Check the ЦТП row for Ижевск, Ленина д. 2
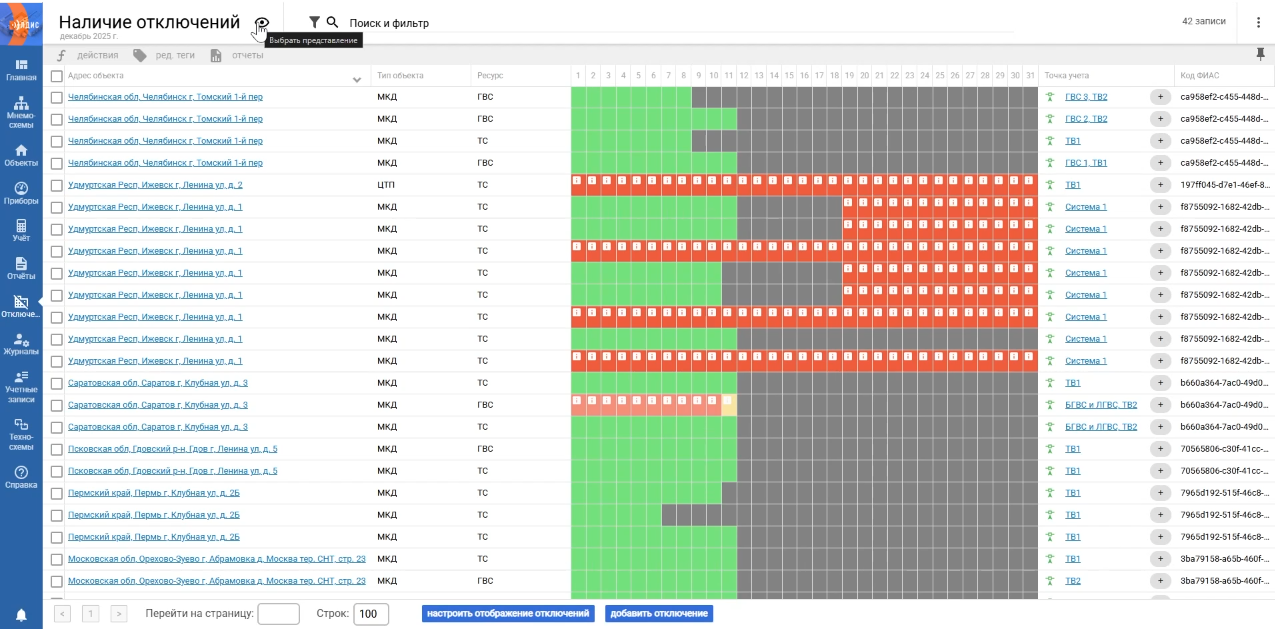The height and width of the screenshot is (629, 1275). pyautogui.click(x=57, y=185)
